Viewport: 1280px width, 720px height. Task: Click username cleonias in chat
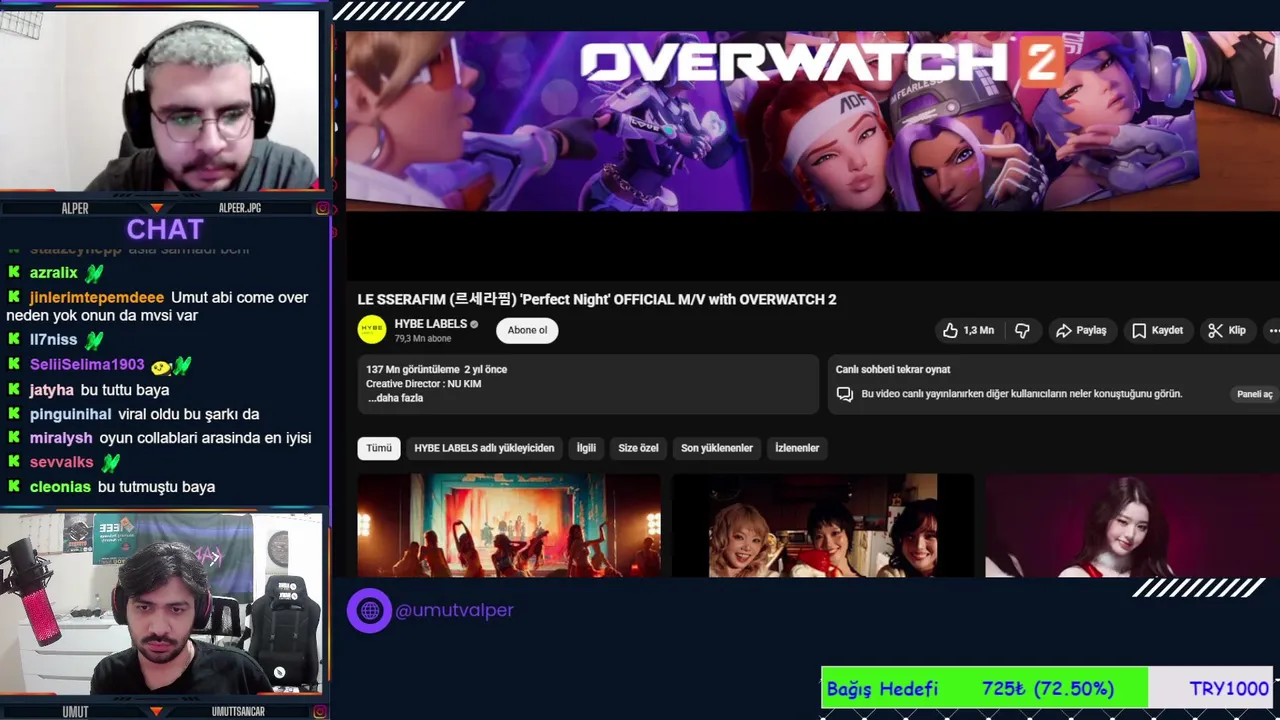click(x=60, y=486)
